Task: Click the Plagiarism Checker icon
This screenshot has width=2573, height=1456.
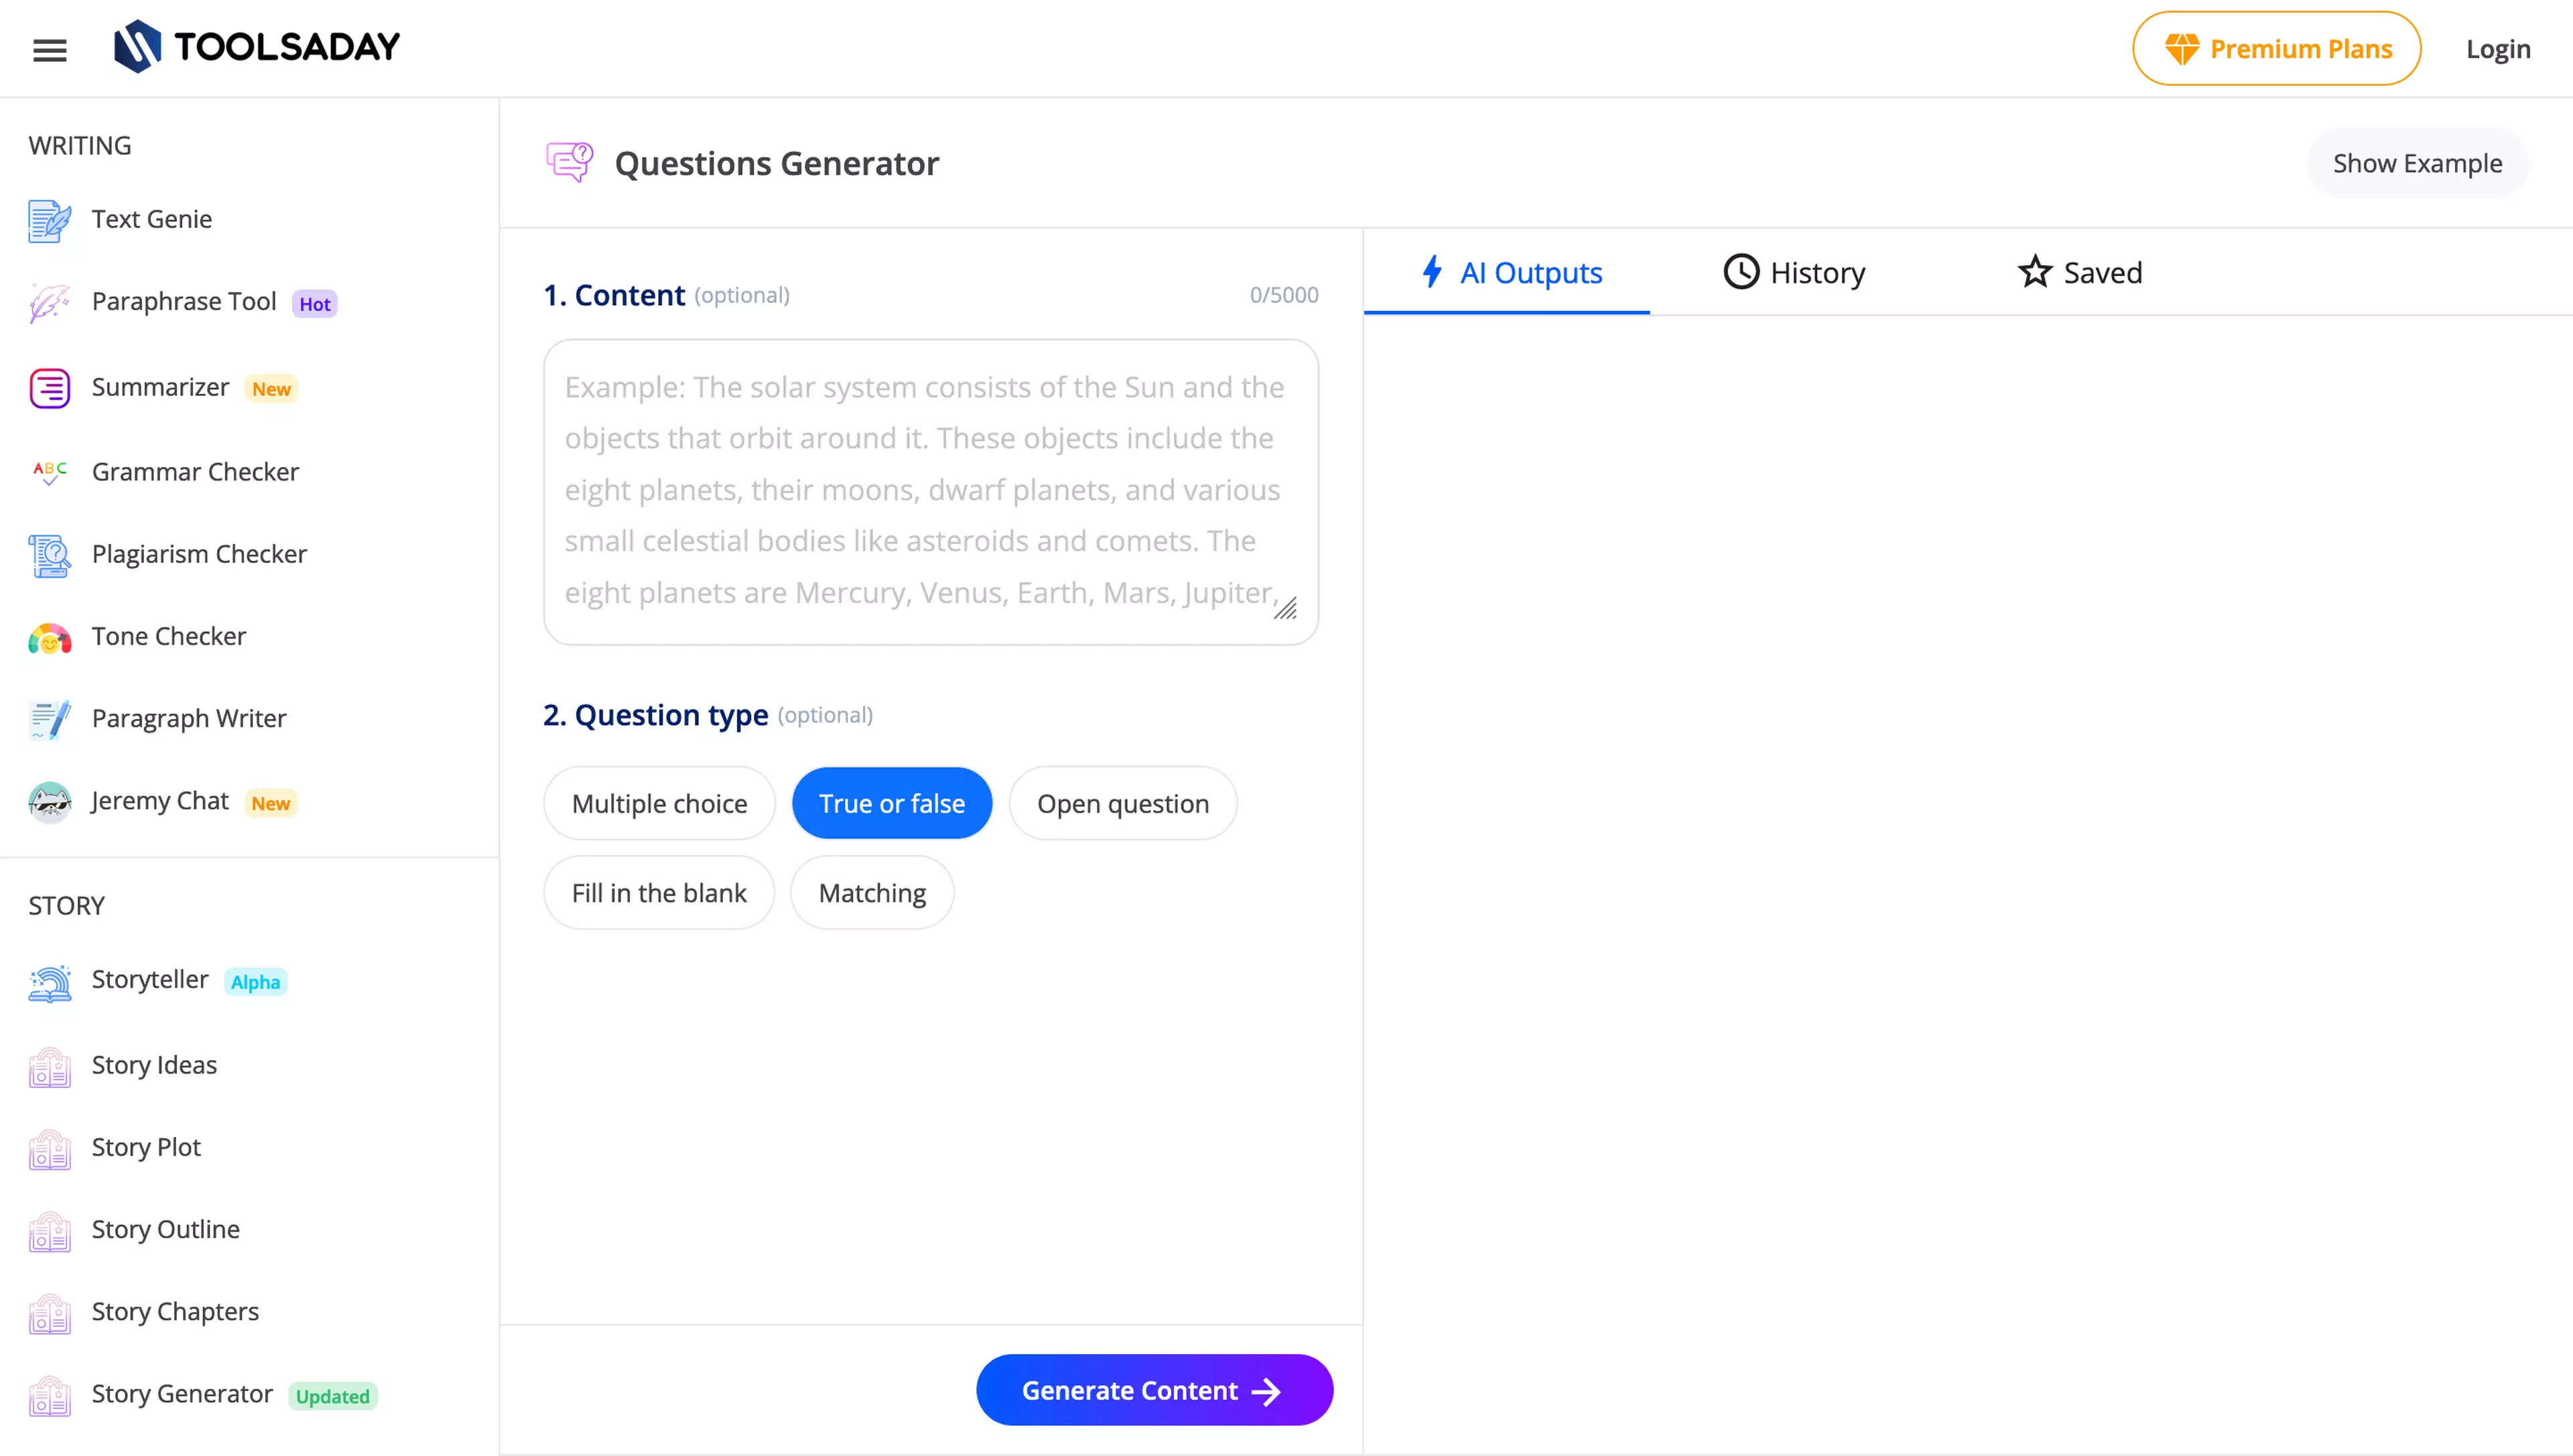Action: pos(49,555)
